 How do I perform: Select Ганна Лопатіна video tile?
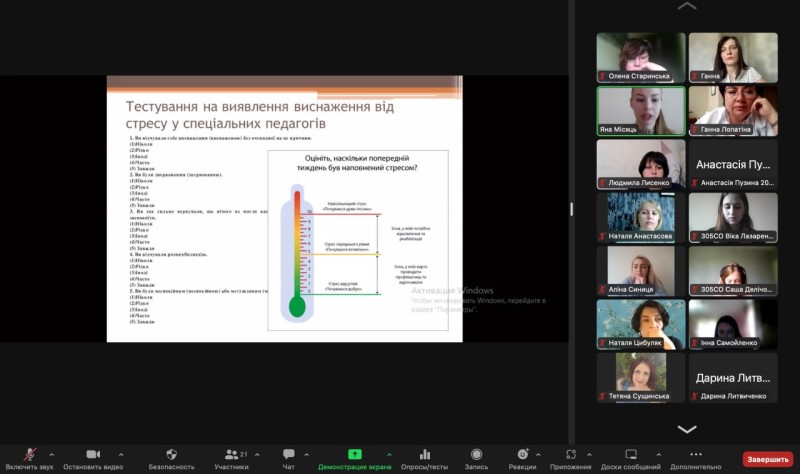click(733, 111)
